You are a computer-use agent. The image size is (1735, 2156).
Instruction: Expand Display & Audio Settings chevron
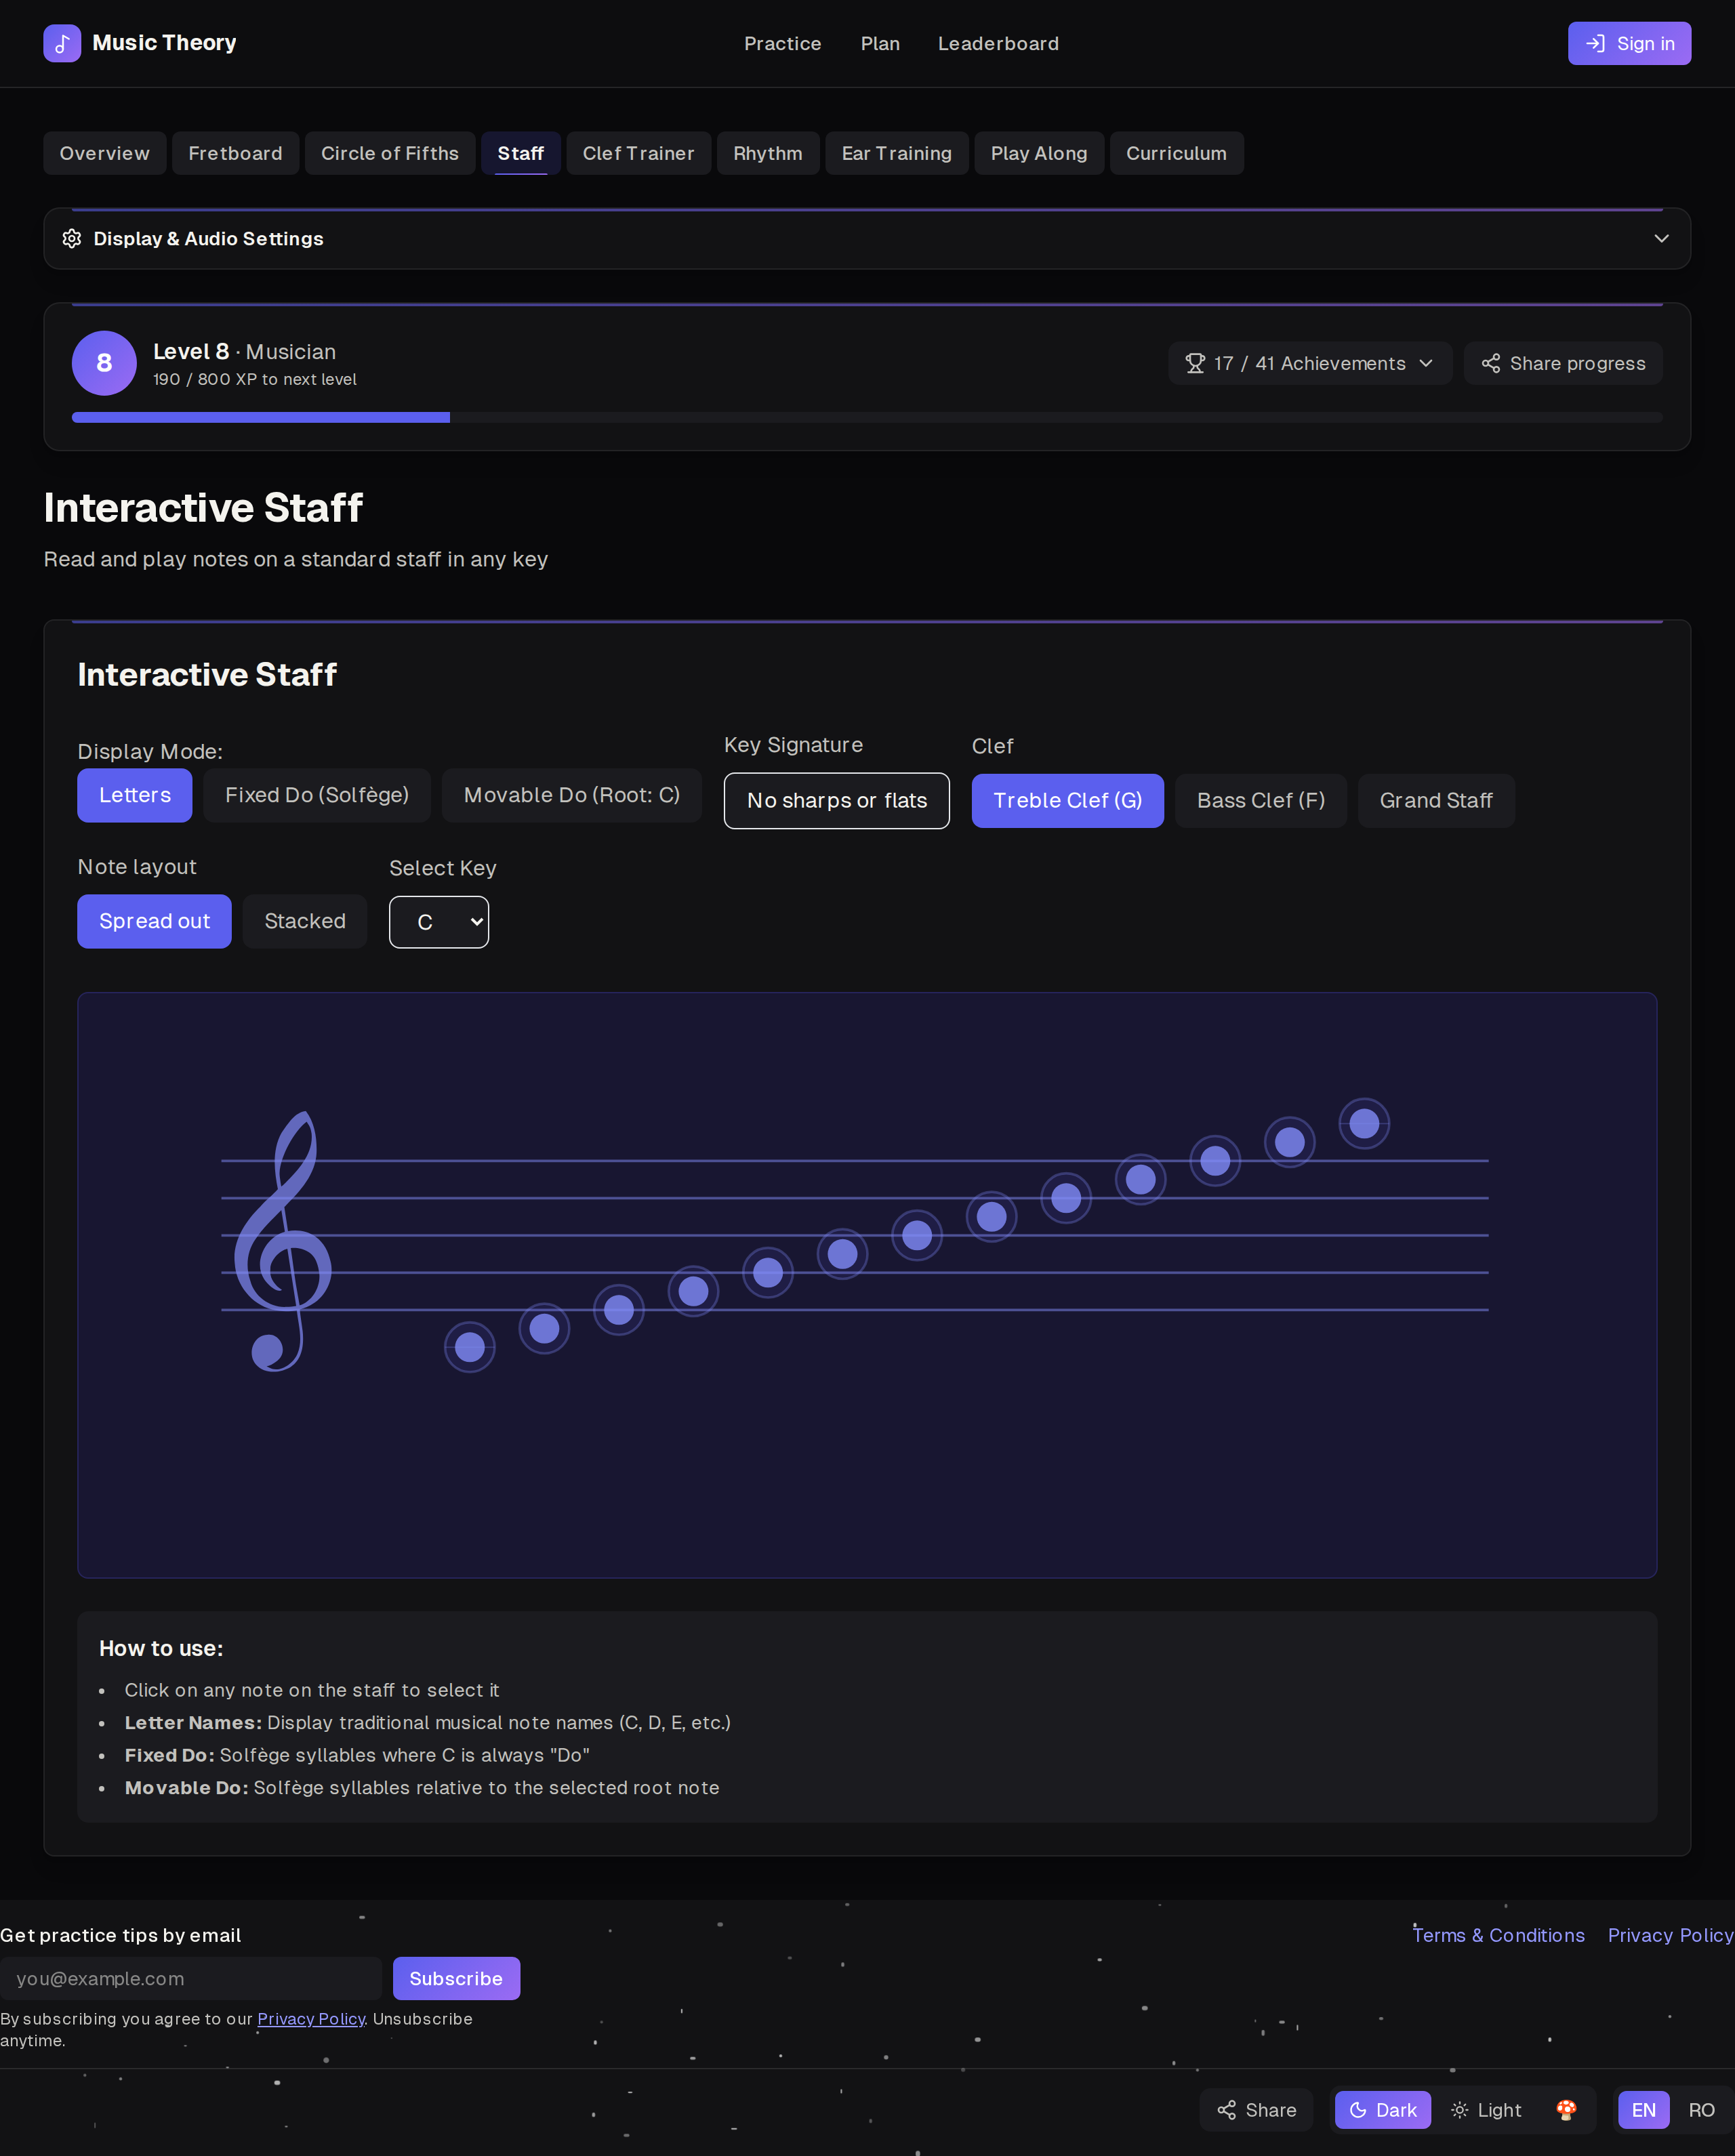coord(1661,238)
